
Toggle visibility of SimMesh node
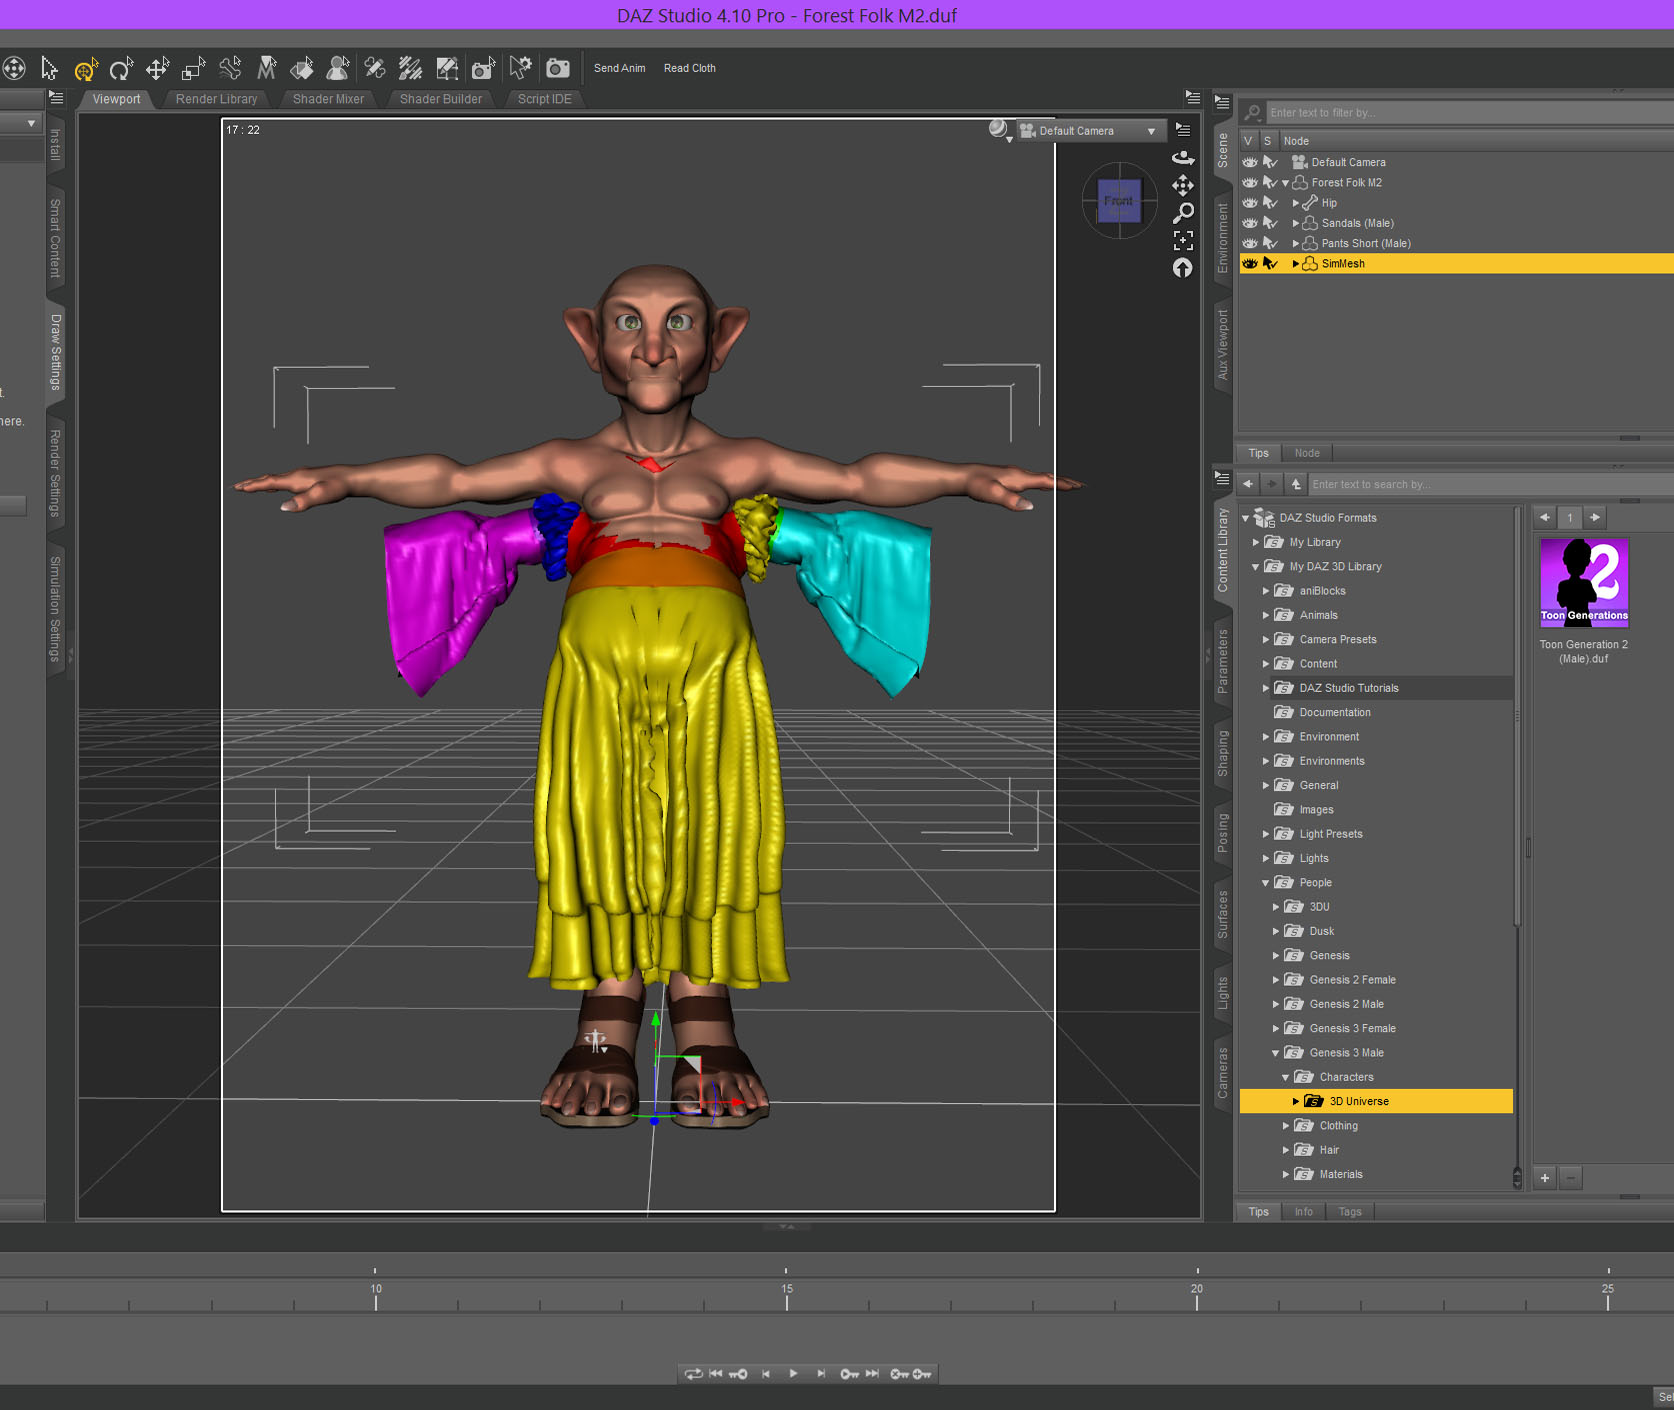(1250, 264)
